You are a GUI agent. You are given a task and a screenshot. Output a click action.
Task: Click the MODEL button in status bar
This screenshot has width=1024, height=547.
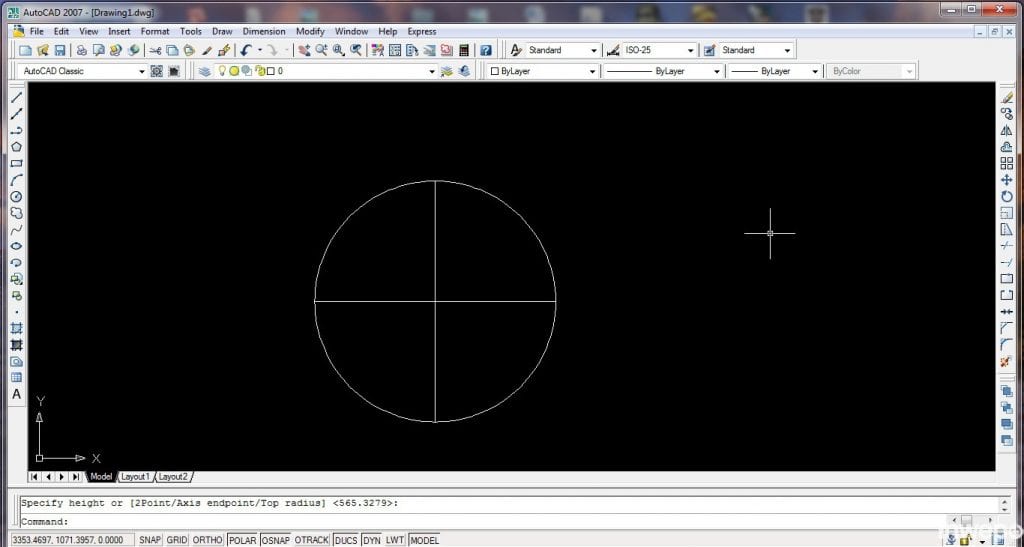pos(424,540)
